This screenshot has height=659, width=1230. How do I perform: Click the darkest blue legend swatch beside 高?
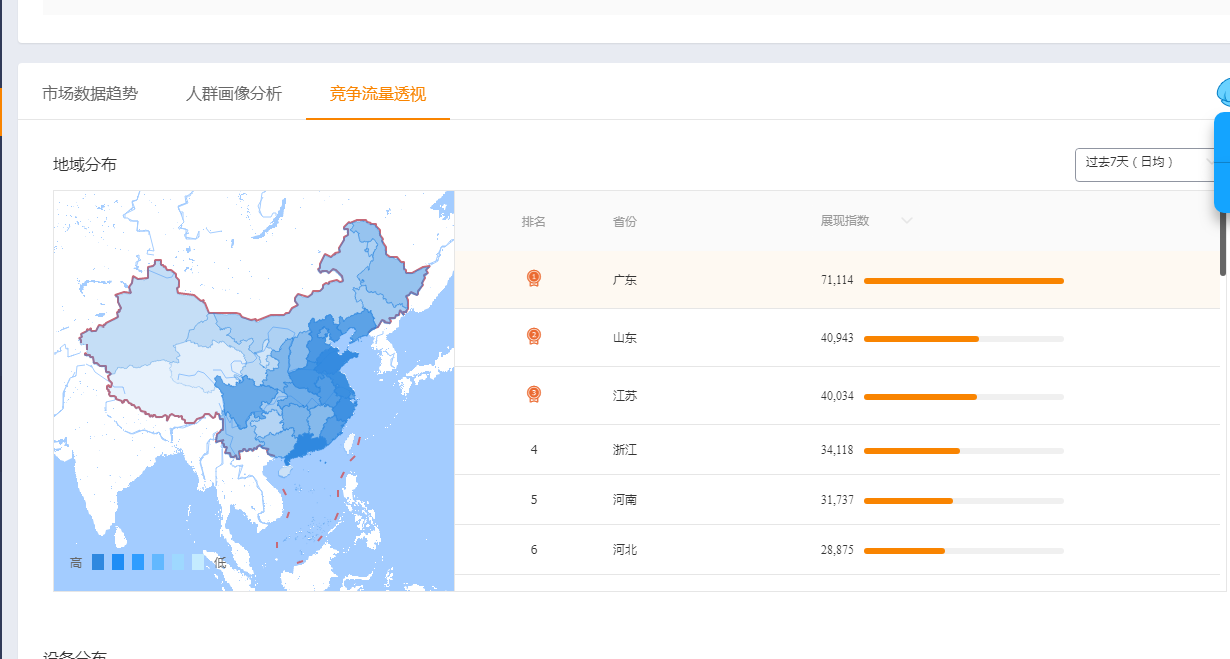[x=98, y=562]
